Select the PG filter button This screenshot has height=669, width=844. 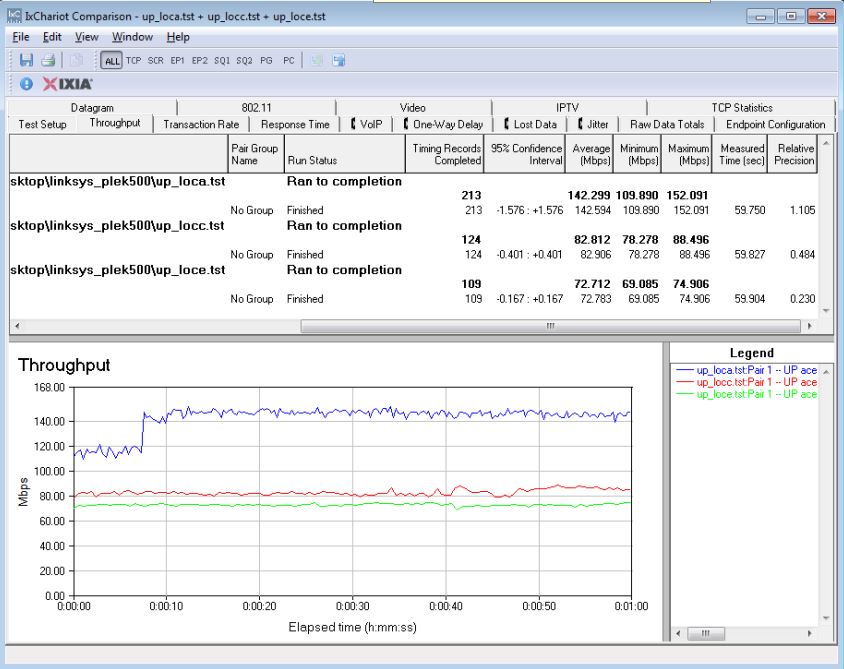[x=266, y=61]
